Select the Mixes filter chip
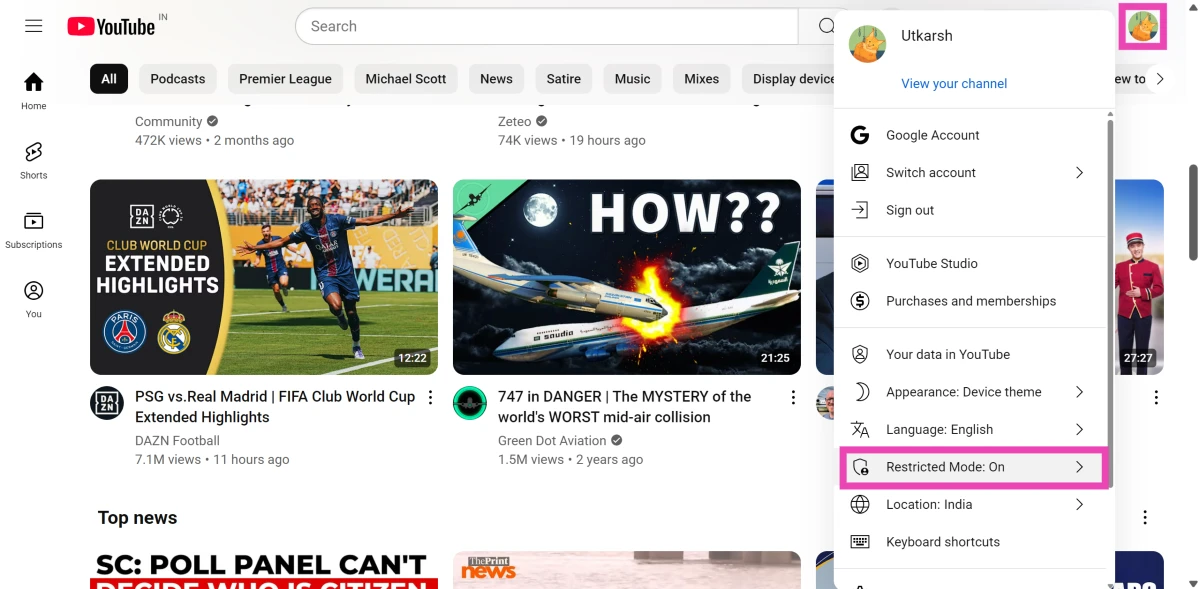The height and width of the screenshot is (589, 1200). [x=701, y=79]
